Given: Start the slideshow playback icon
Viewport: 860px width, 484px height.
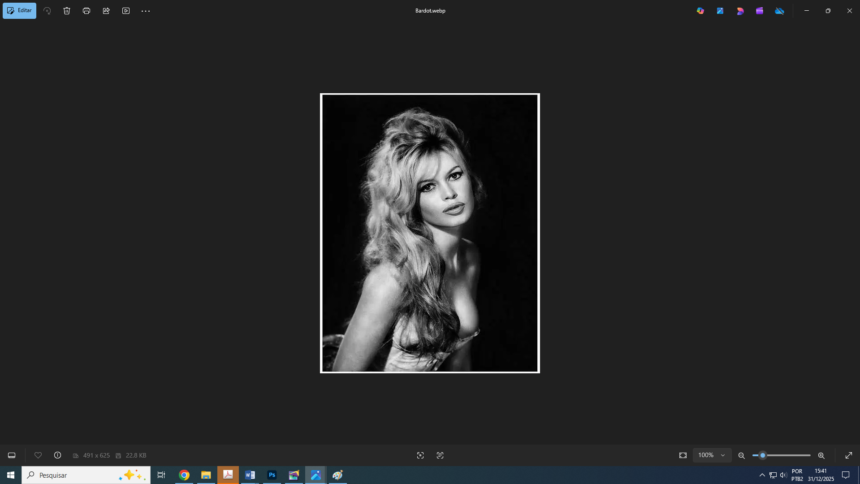Looking at the screenshot, I should pos(126,10).
